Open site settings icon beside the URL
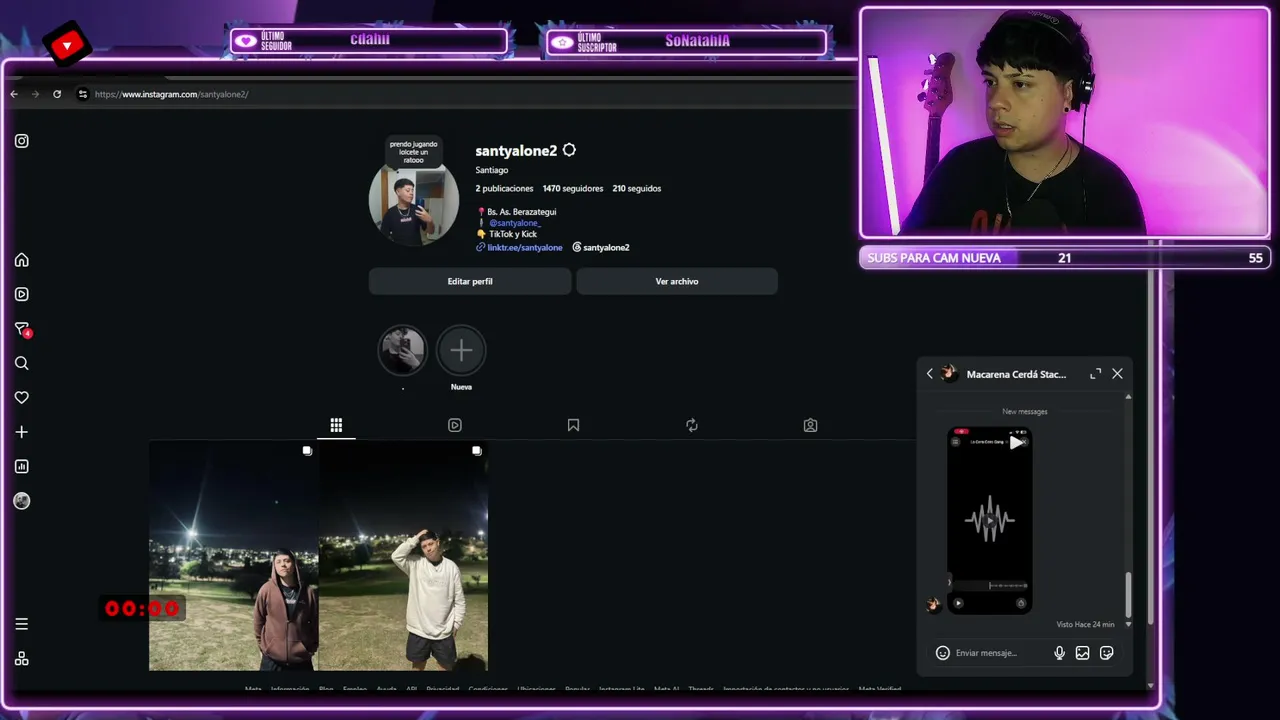Viewport: 1280px width, 720px height. [83, 94]
